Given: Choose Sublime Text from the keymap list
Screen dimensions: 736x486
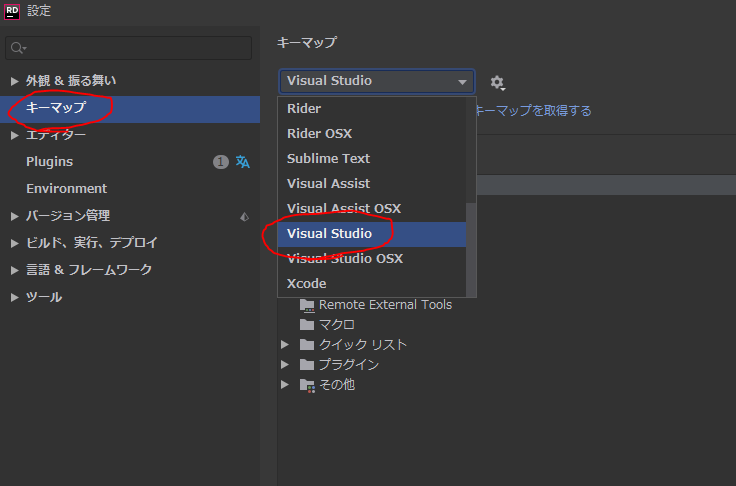Looking at the screenshot, I should 328,159.
